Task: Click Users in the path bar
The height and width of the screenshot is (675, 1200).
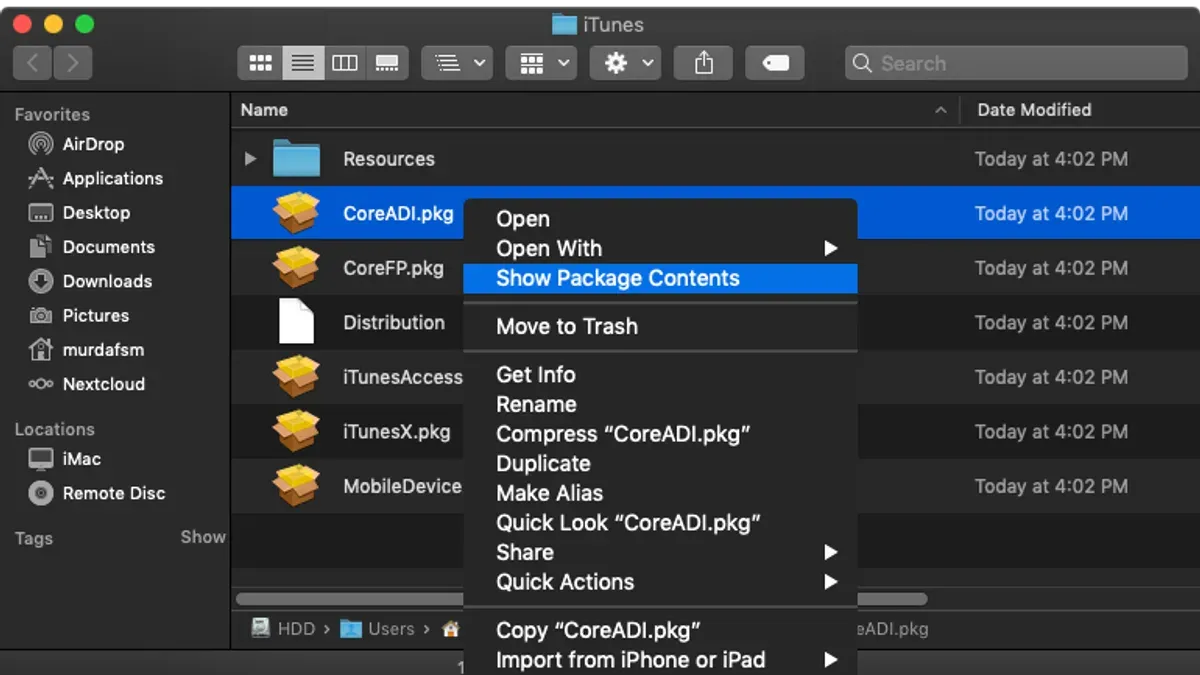Action: tap(377, 629)
